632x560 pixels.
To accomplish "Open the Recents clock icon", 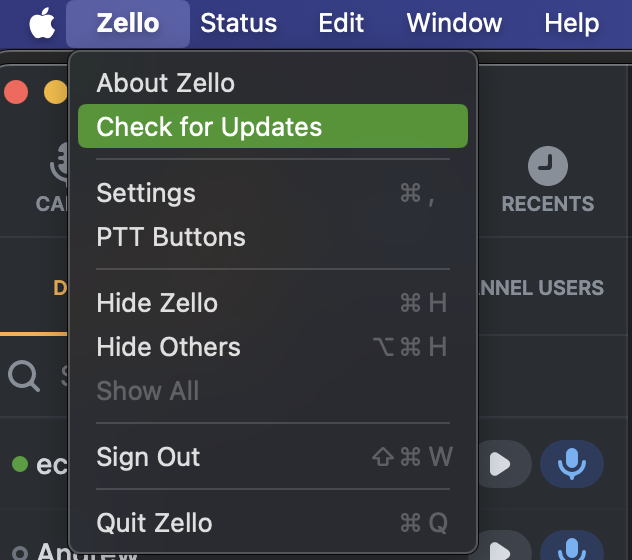I will (x=548, y=166).
